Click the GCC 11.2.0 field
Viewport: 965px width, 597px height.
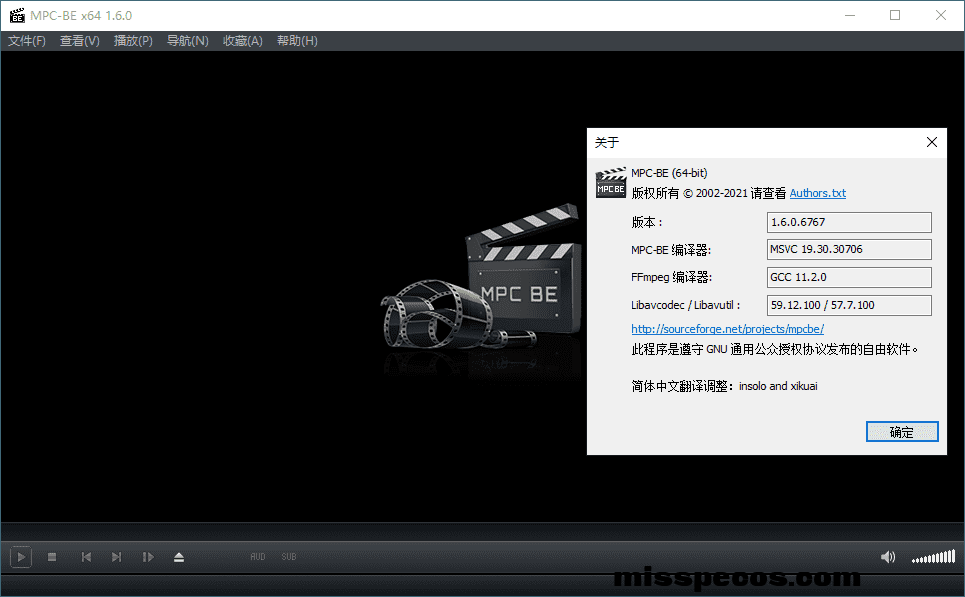849,277
